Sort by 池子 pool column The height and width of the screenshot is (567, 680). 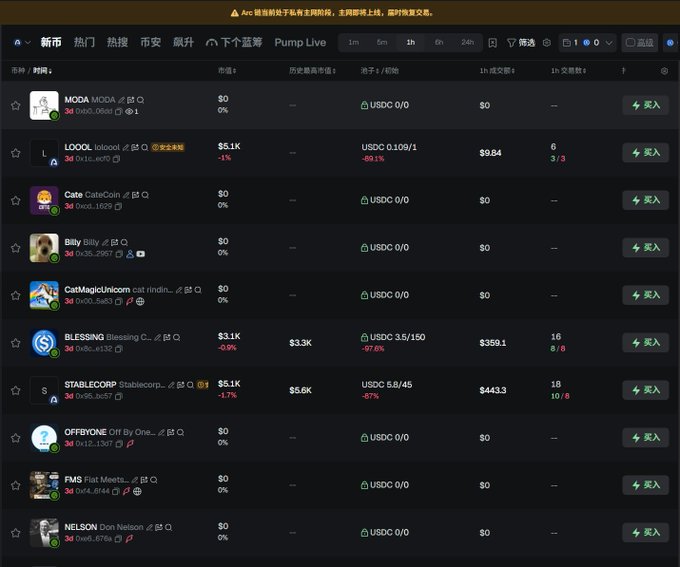(x=369, y=70)
